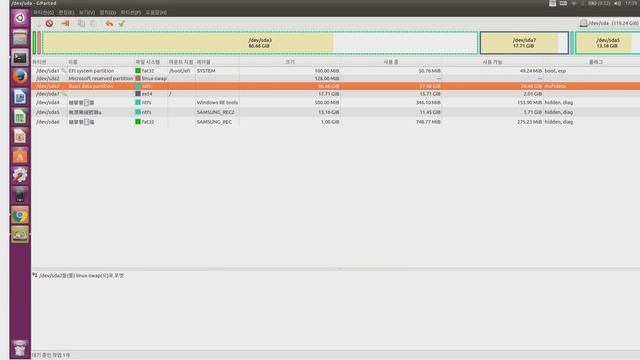Click the Mount Point (마운트 지점) column header
This screenshot has width=640, height=360.
[181, 62]
